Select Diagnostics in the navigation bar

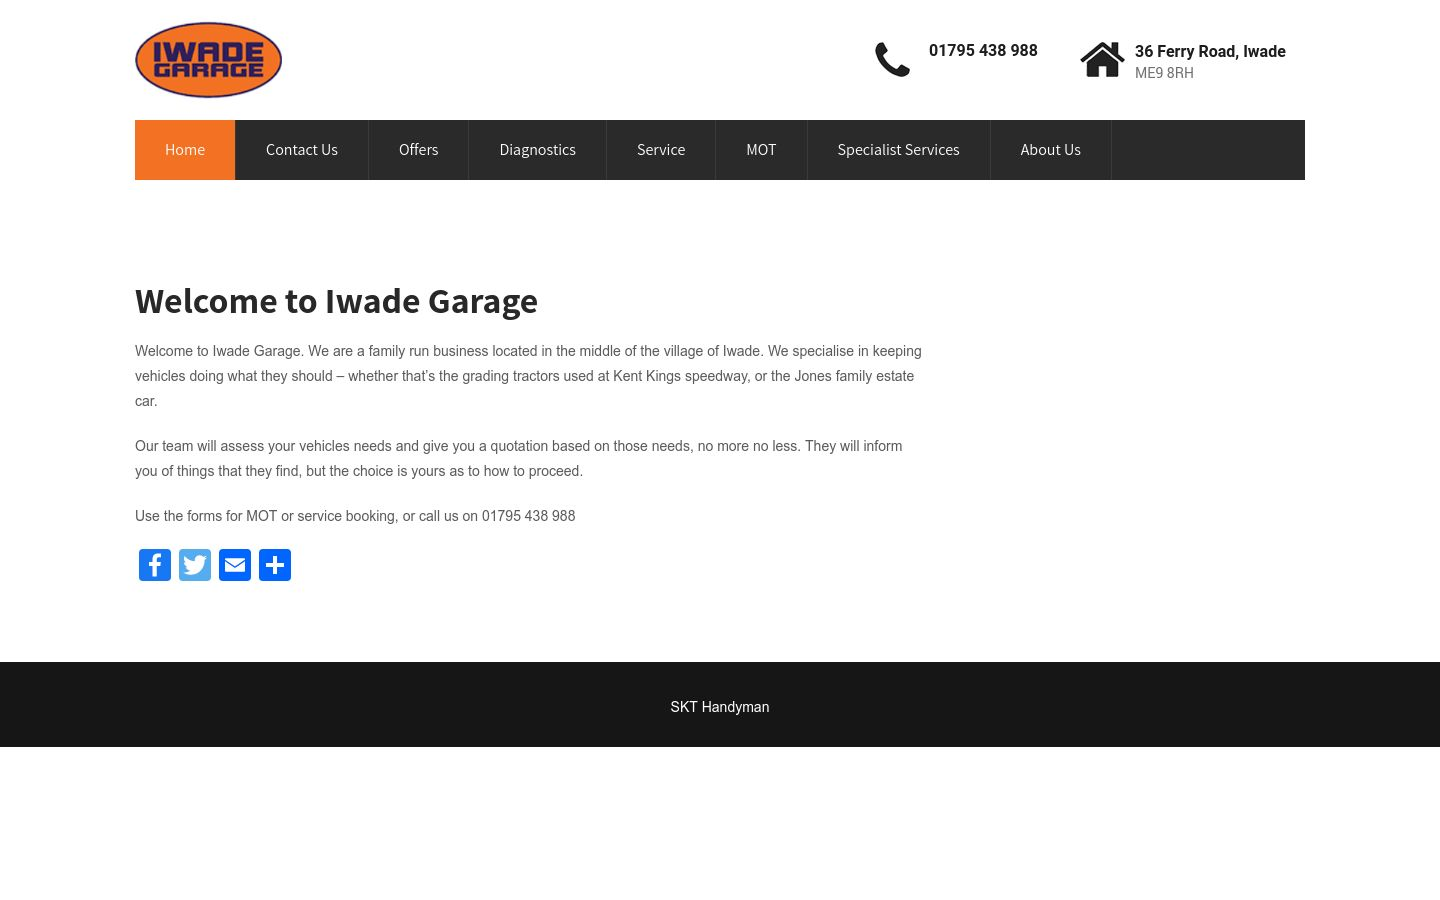538,150
